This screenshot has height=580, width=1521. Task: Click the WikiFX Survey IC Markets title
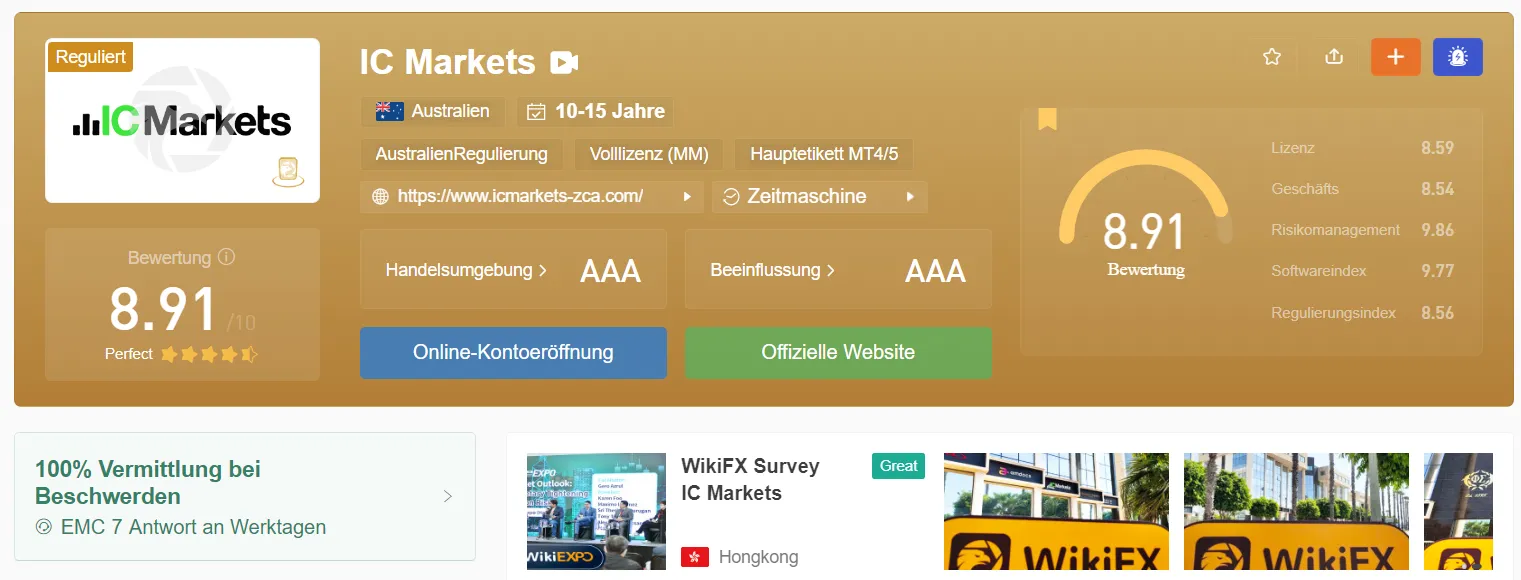[750, 479]
